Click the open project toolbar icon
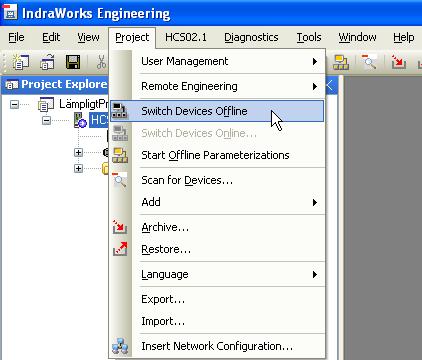This screenshot has height=360, width=422. [48, 62]
